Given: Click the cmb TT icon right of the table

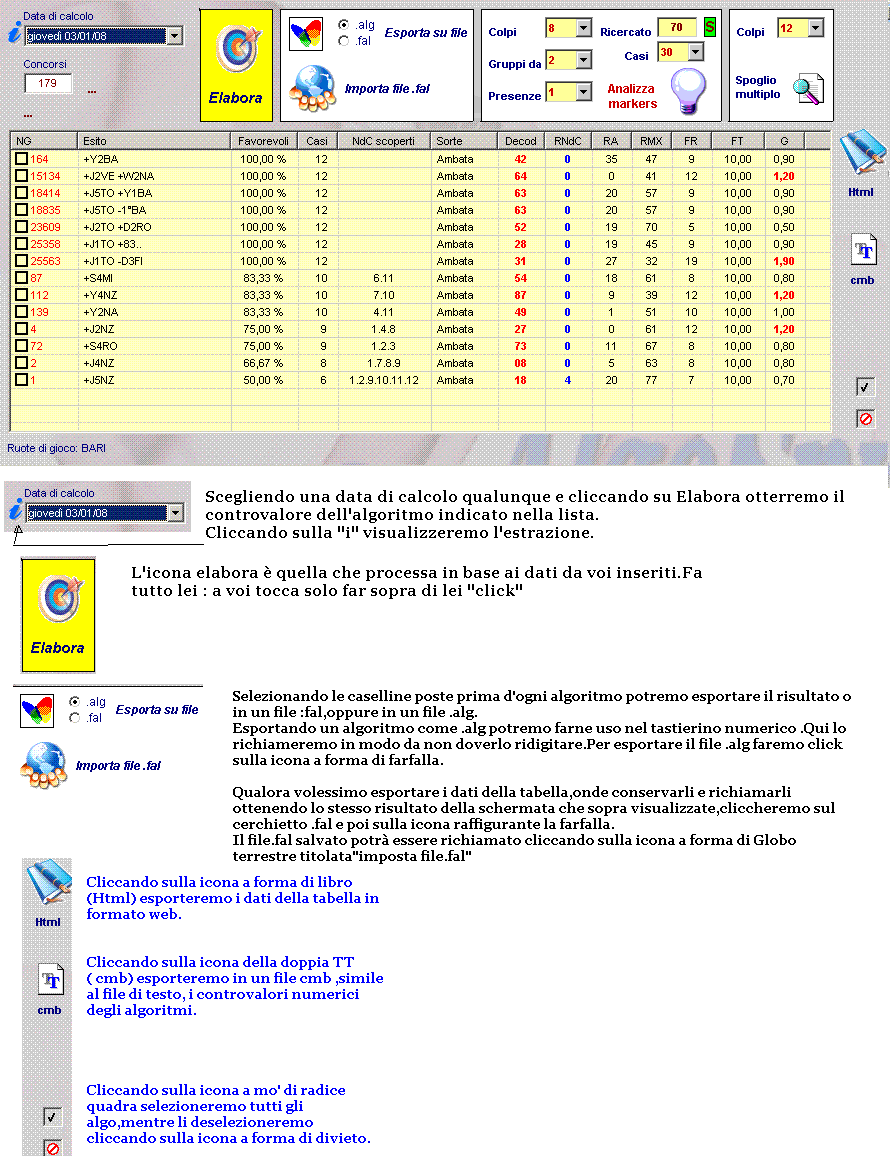Looking at the screenshot, I should coord(863,251).
